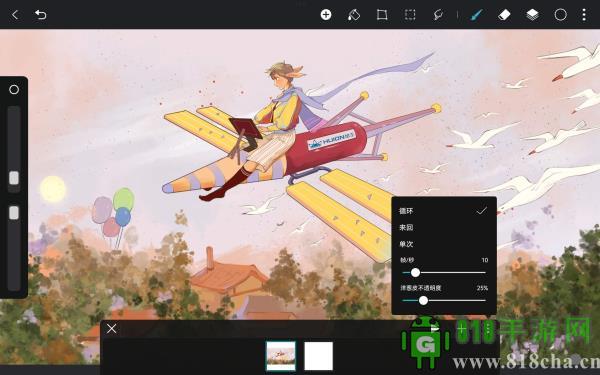Open the layers panel
This screenshot has width=600, height=375.
pos(532,15)
